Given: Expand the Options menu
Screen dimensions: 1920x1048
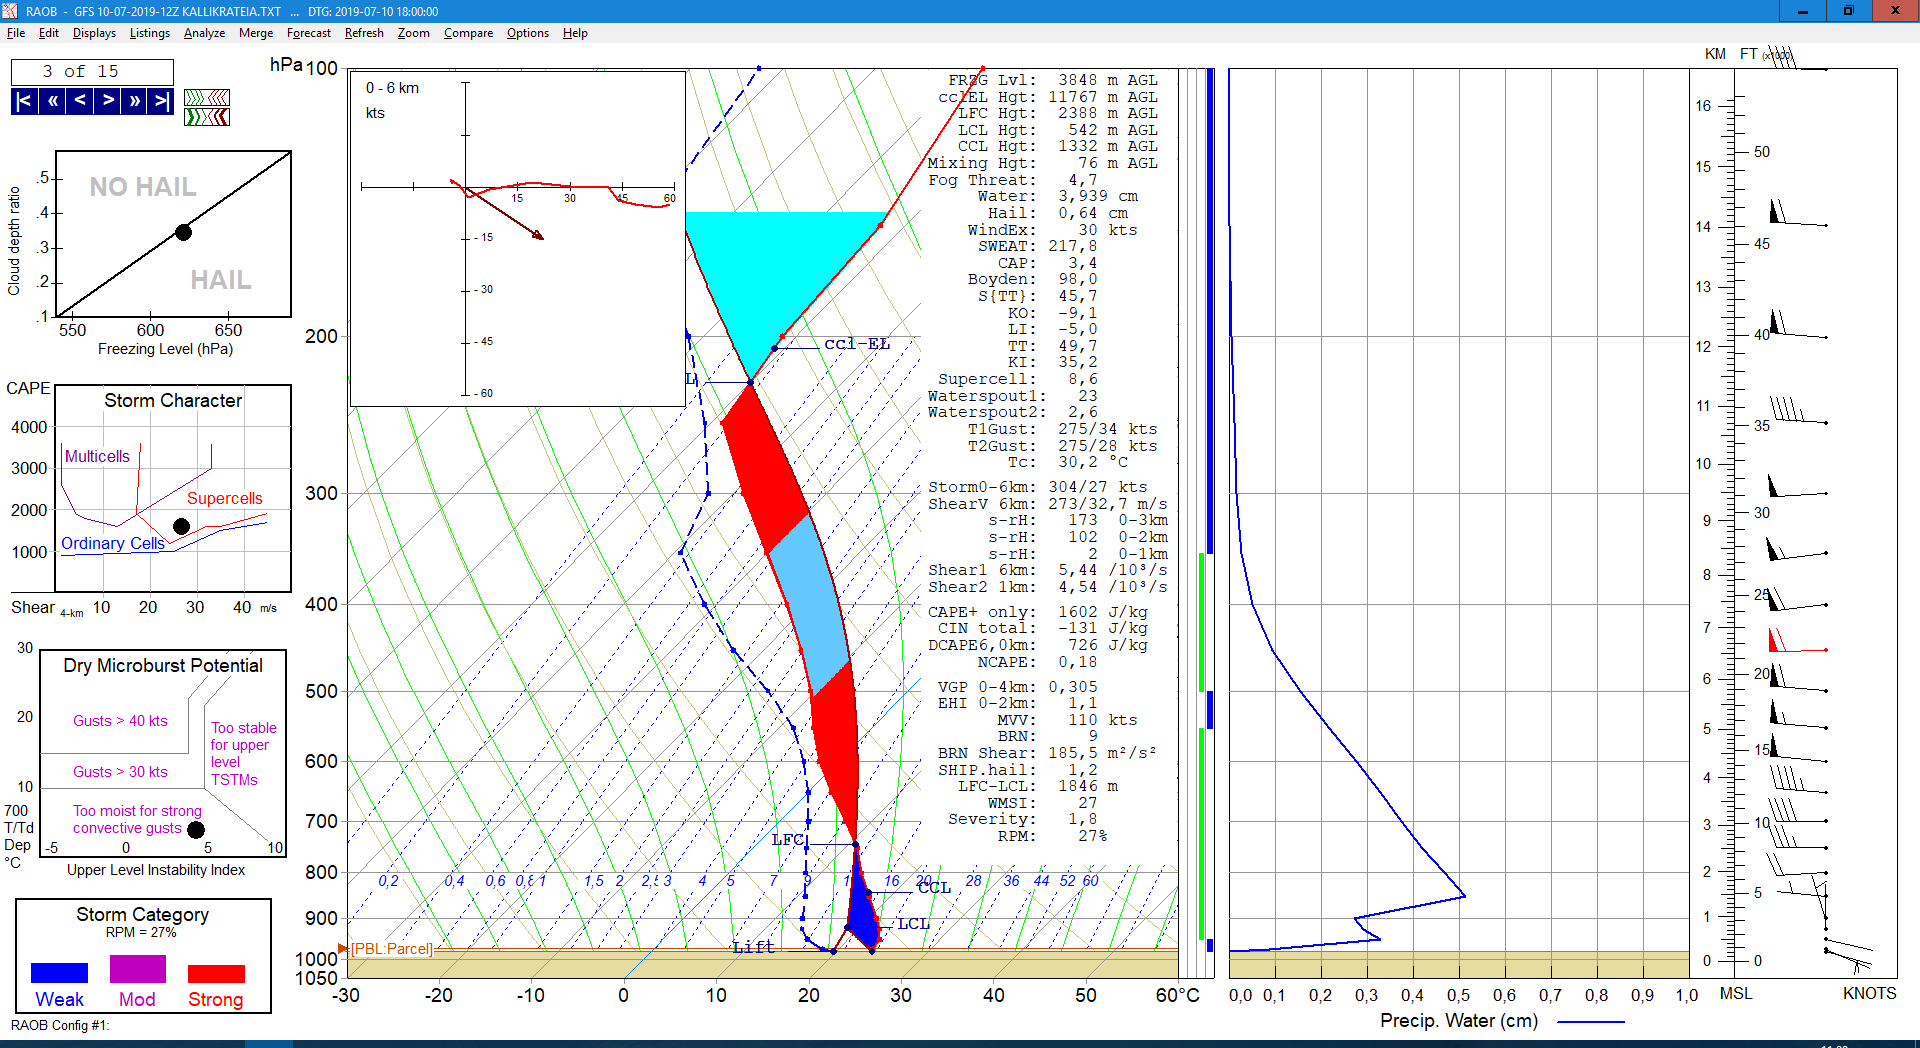Looking at the screenshot, I should [x=527, y=33].
